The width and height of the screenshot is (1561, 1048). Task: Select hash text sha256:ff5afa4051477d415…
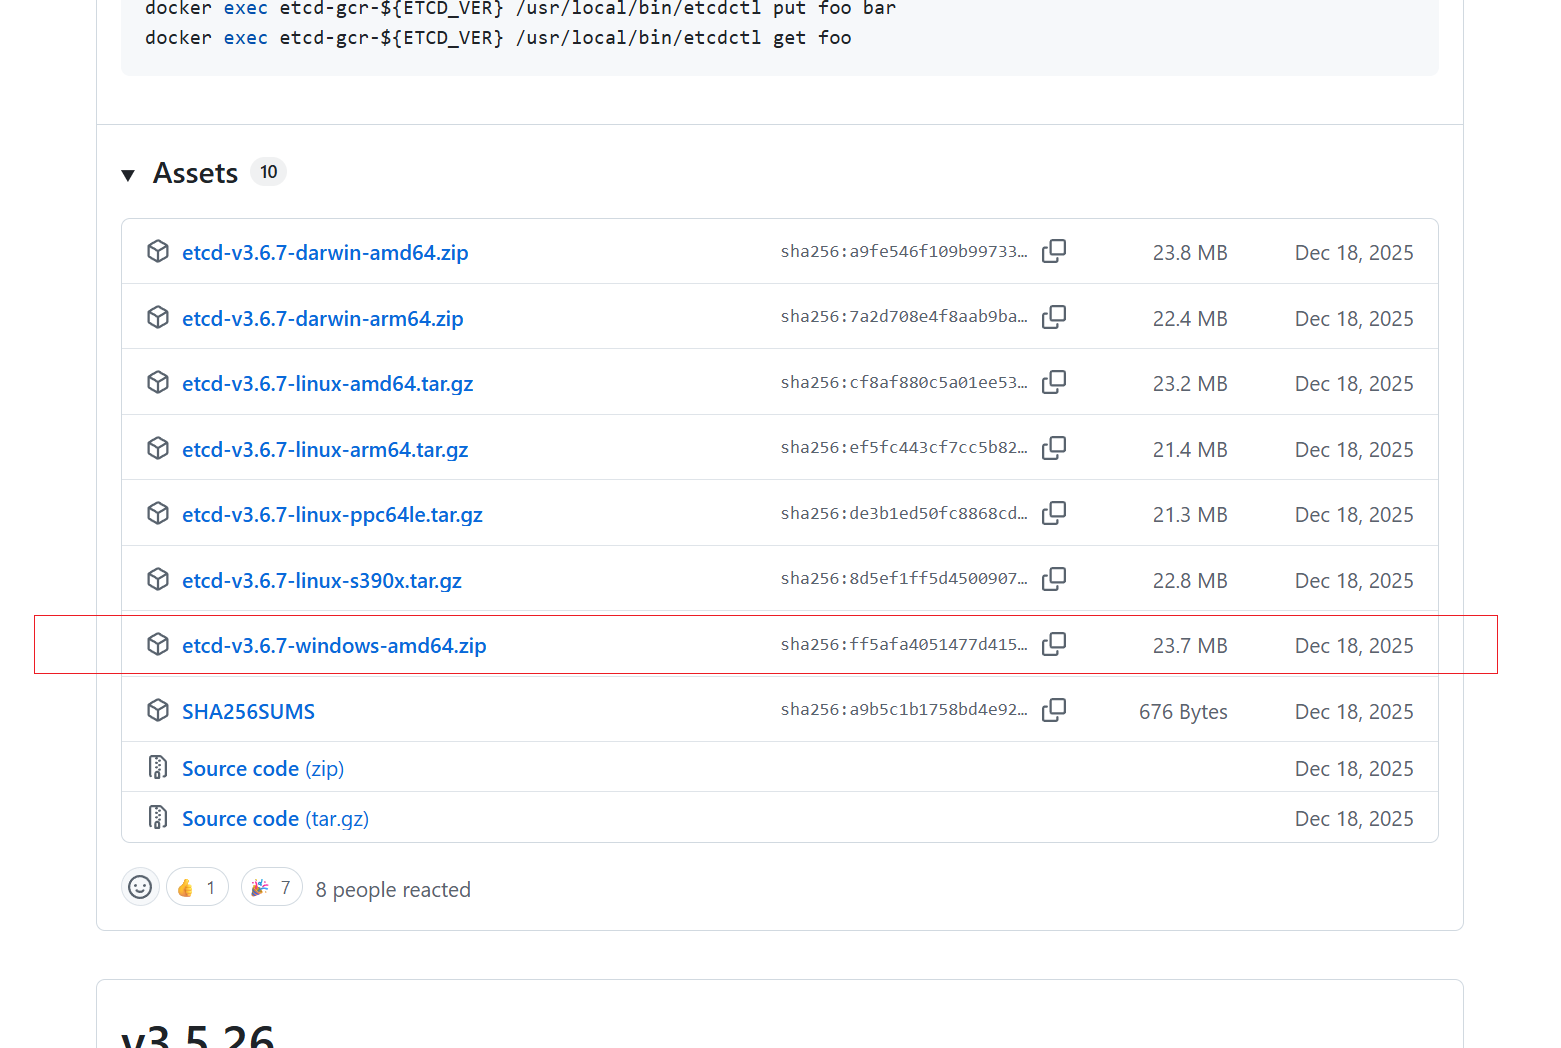(x=904, y=644)
